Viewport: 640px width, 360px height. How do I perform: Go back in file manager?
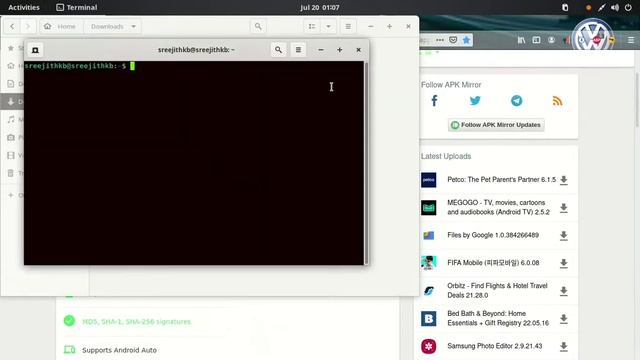12,26
